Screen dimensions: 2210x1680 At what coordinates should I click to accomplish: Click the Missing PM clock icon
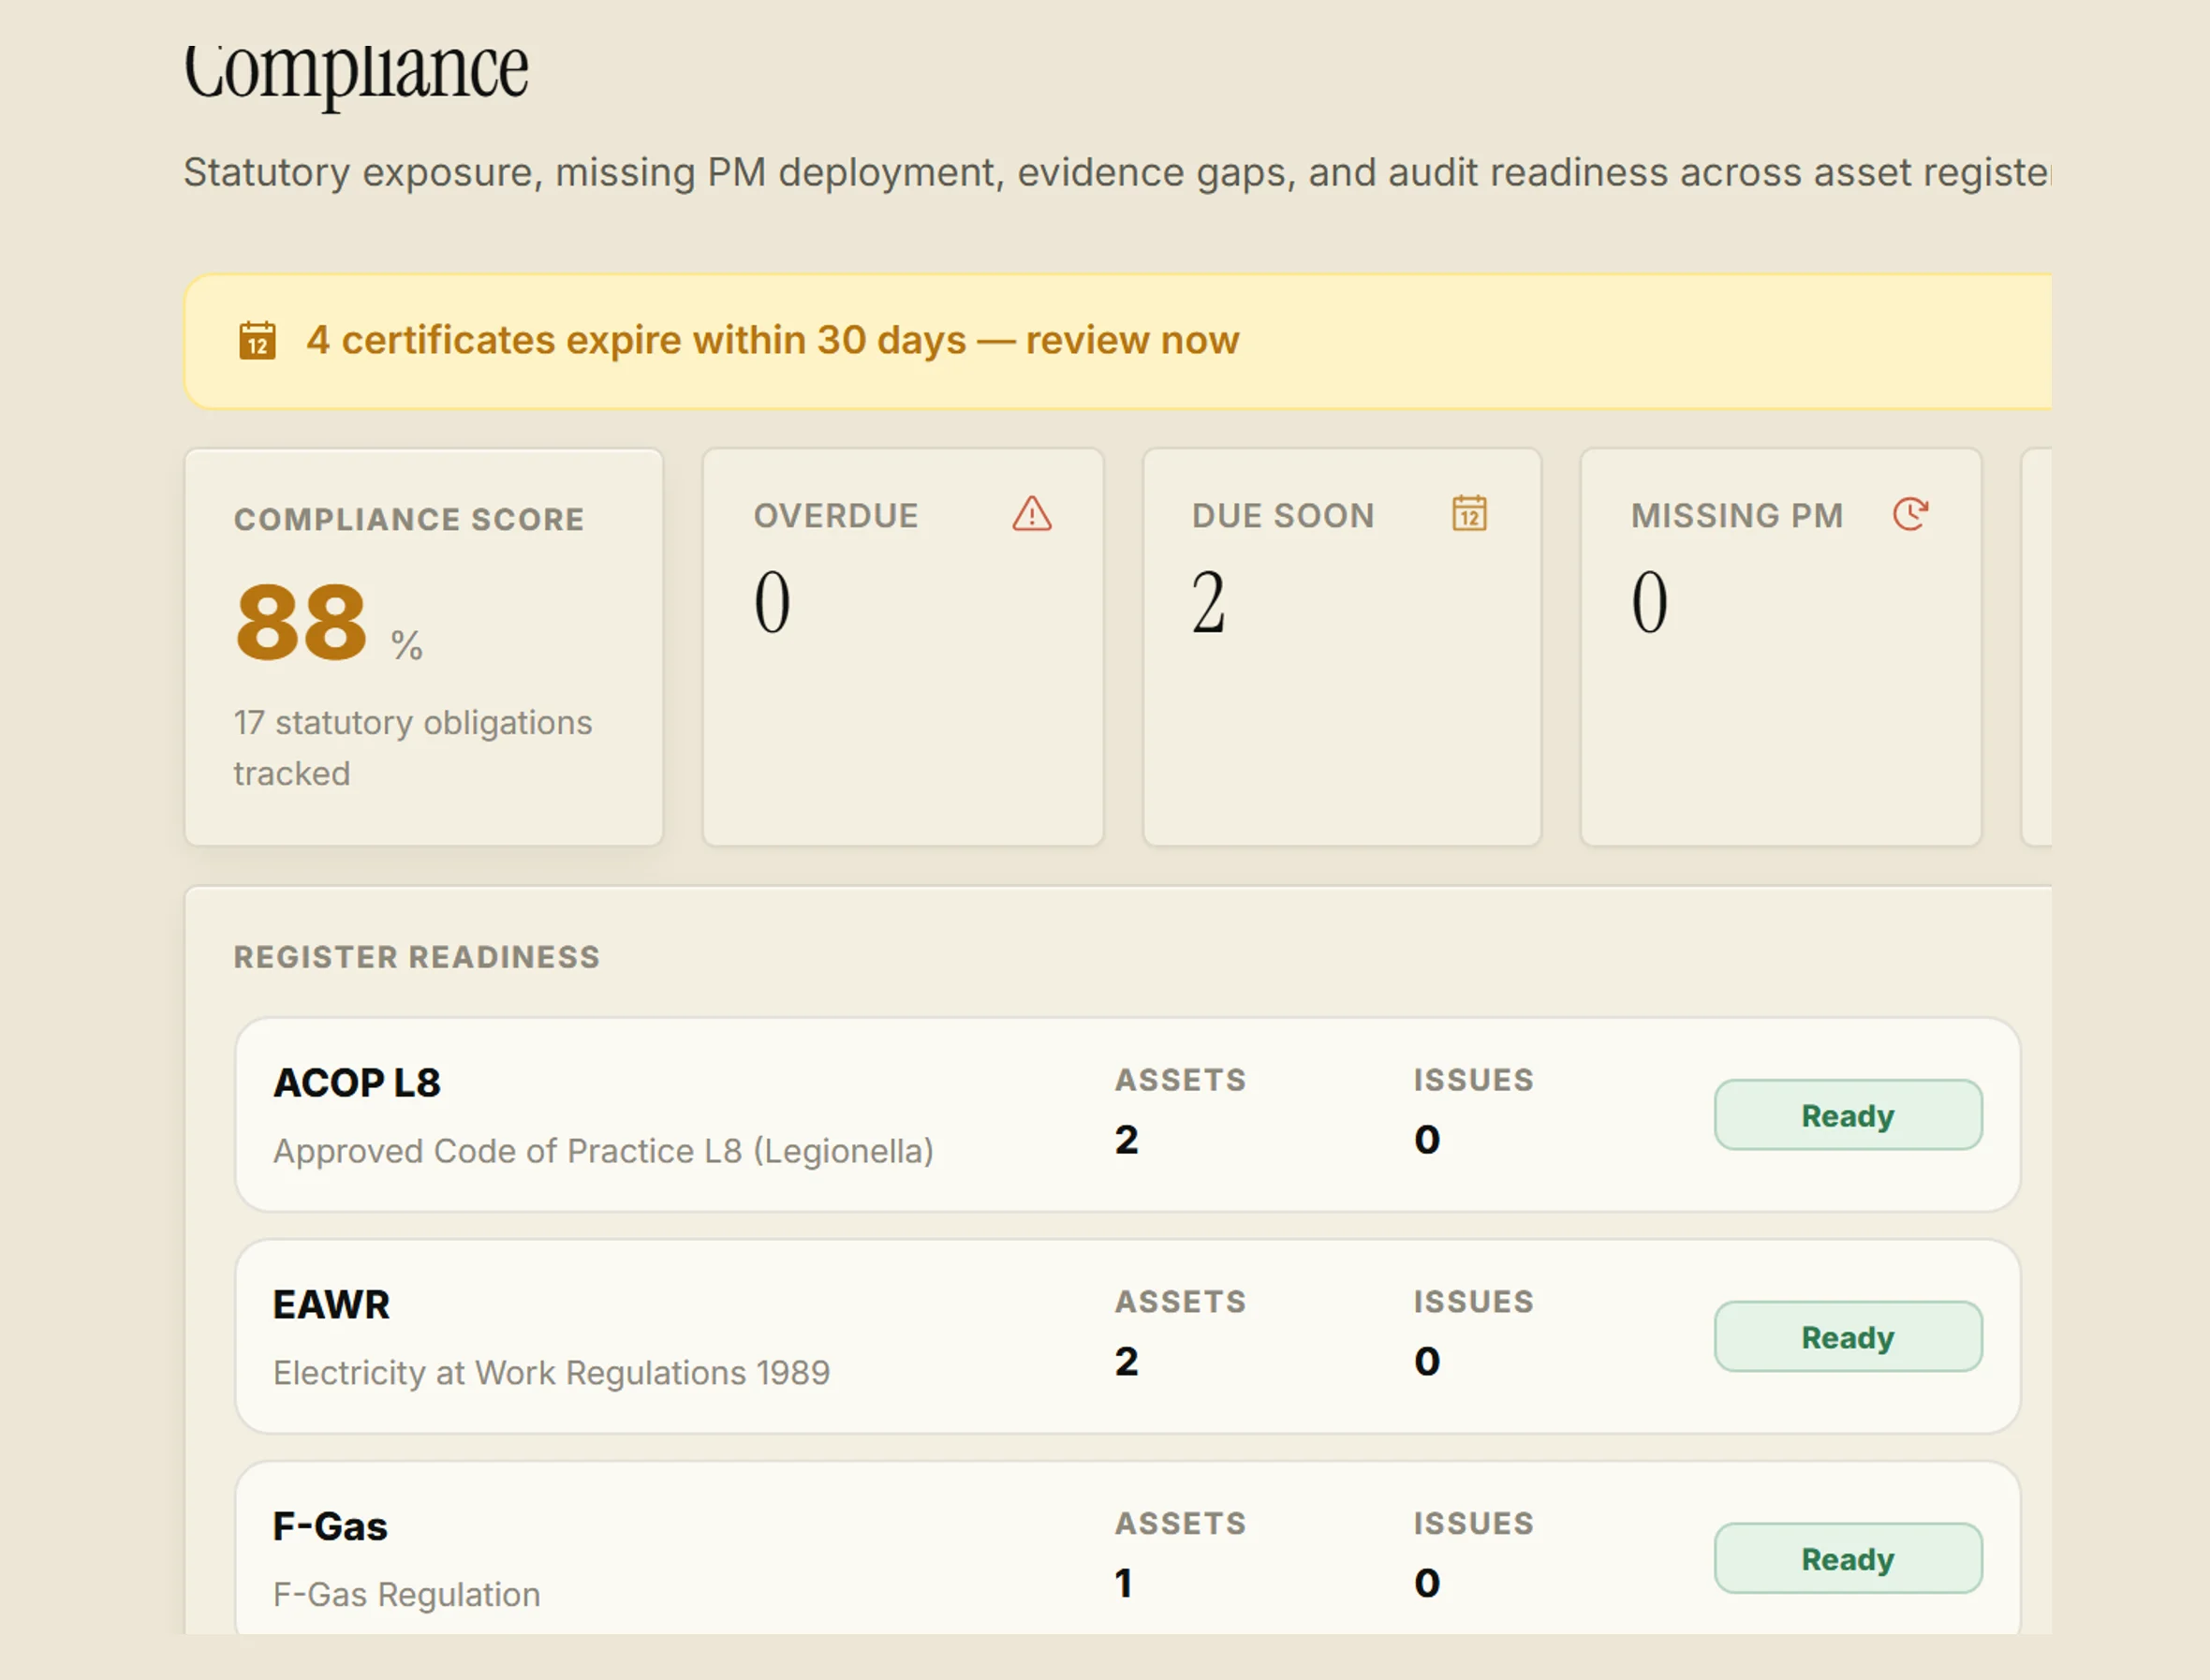[1910, 514]
